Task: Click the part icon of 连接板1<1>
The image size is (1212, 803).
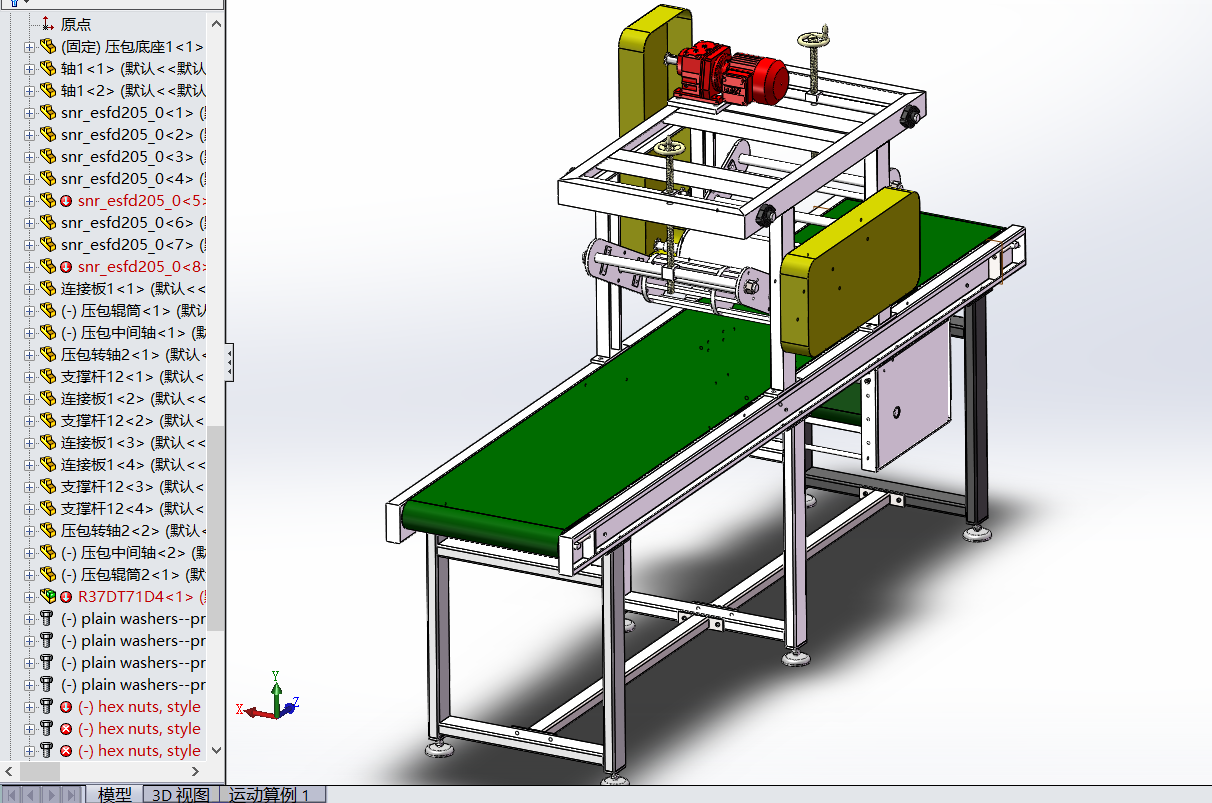Action: (48, 288)
